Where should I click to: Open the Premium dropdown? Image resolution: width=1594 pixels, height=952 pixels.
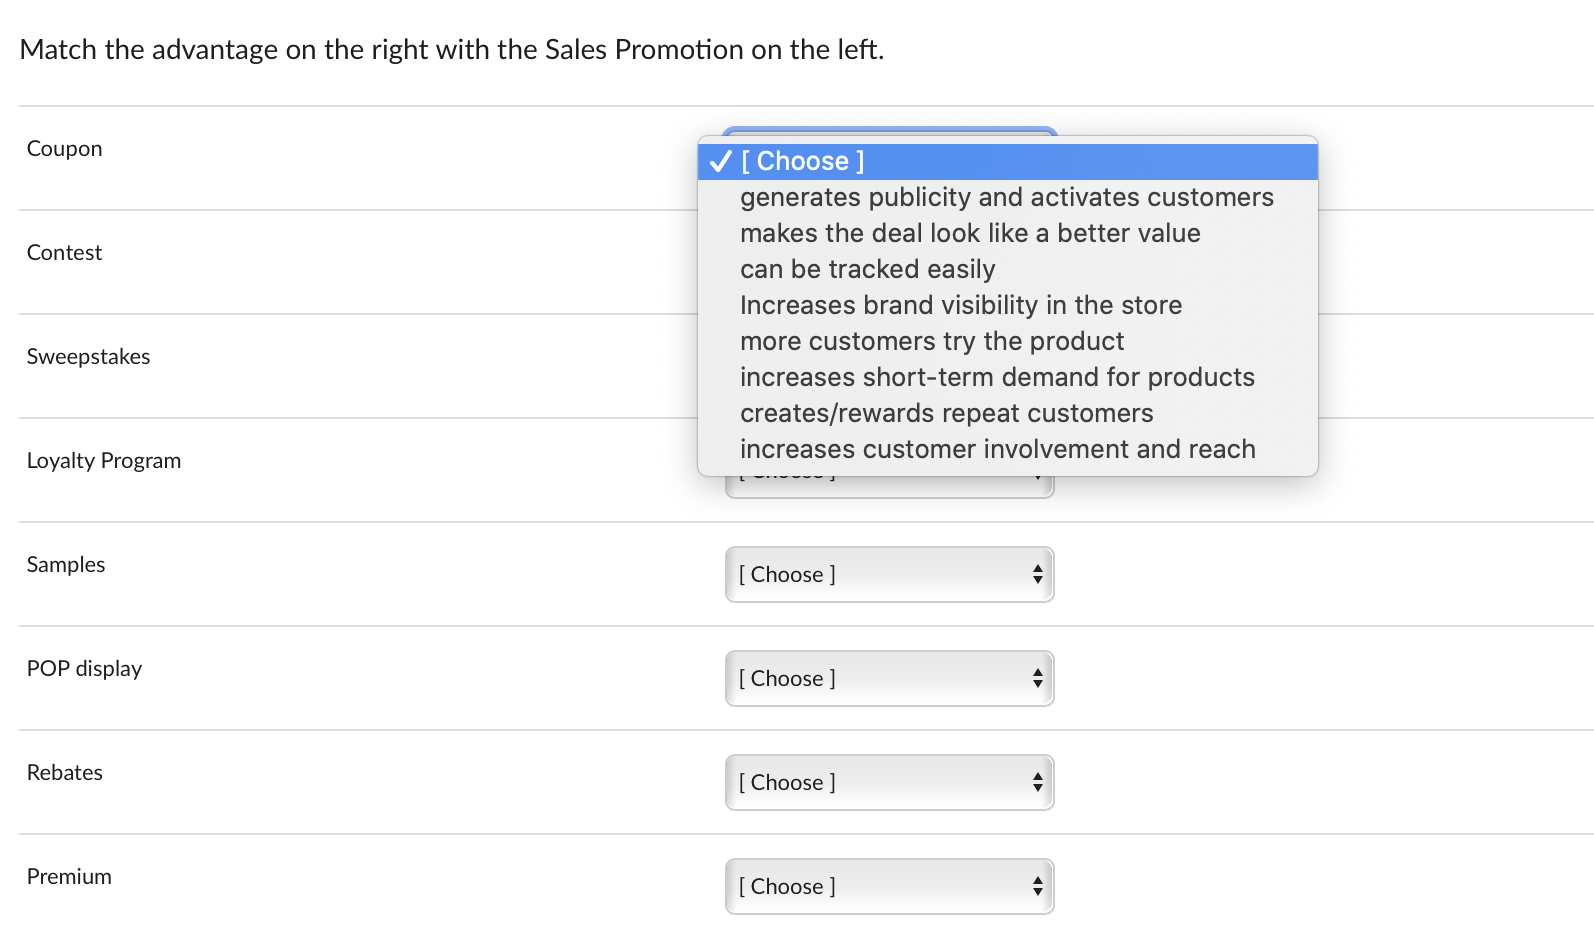888,887
